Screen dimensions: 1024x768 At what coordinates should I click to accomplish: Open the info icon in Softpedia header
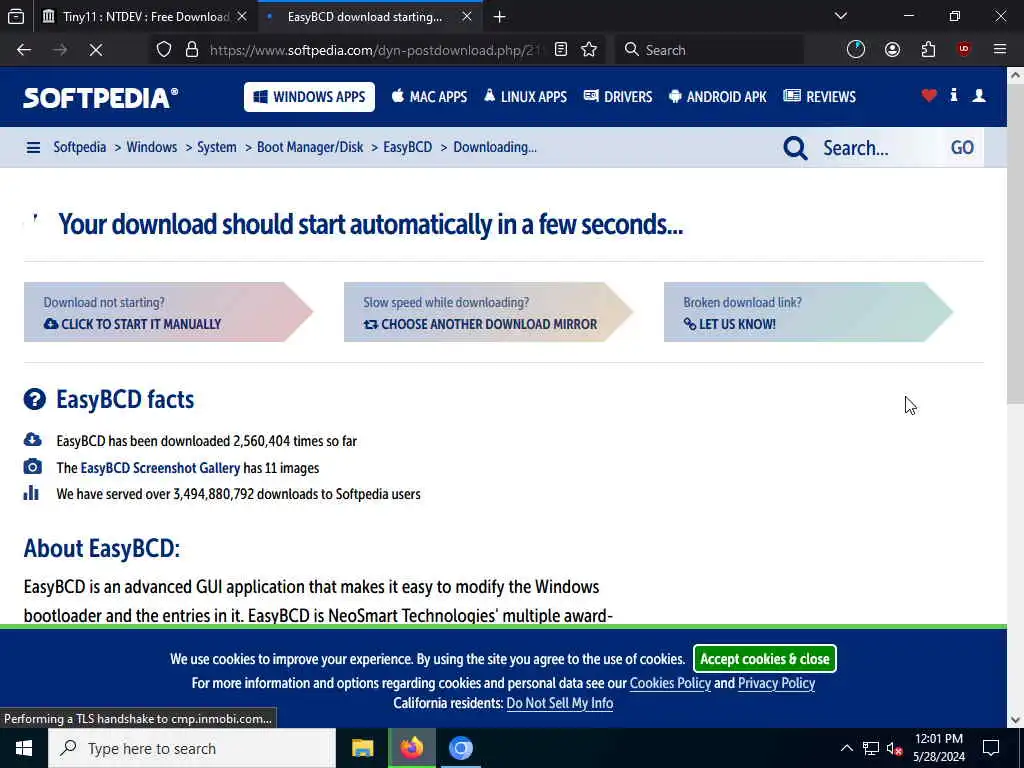pyautogui.click(x=954, y=95)
